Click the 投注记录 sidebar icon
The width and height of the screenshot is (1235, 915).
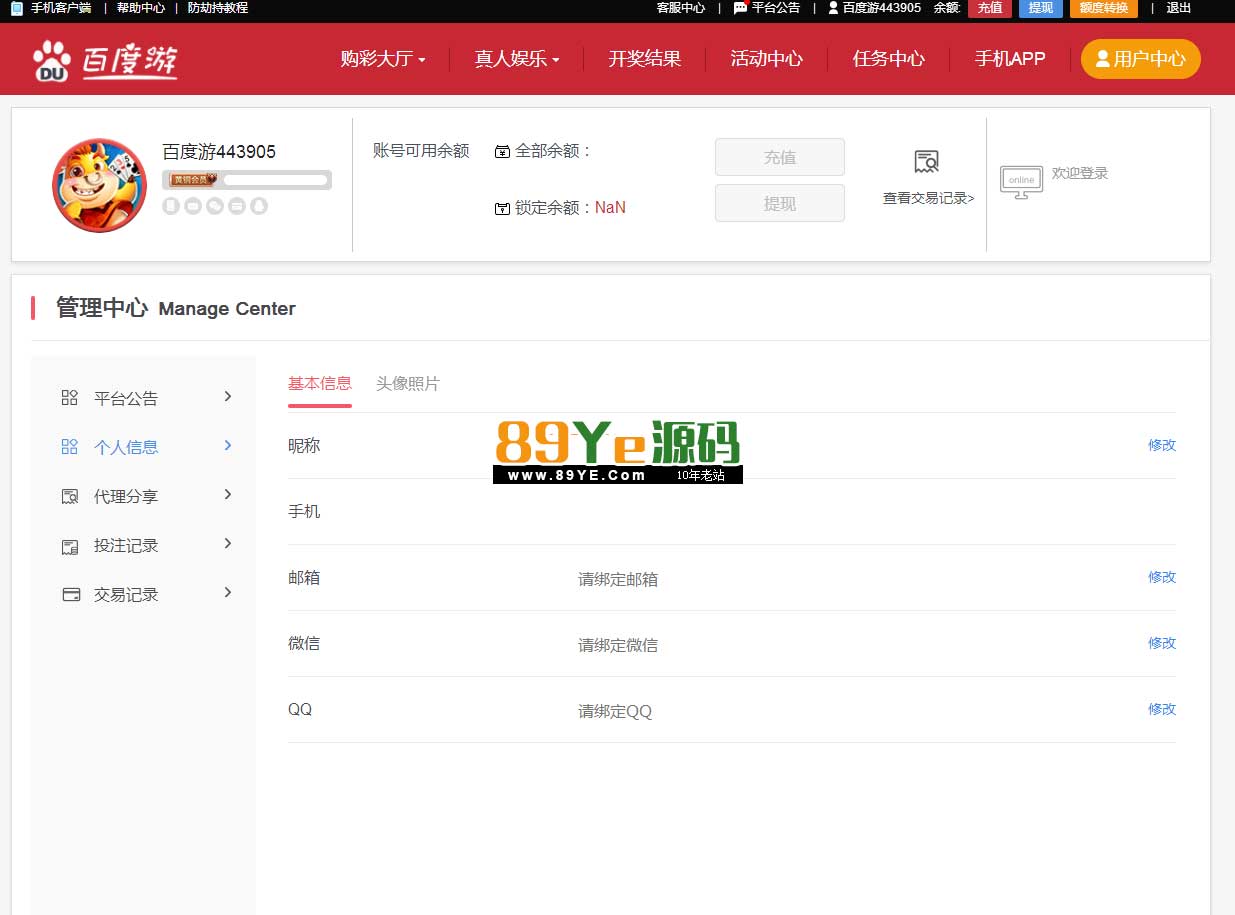[69, 546]
